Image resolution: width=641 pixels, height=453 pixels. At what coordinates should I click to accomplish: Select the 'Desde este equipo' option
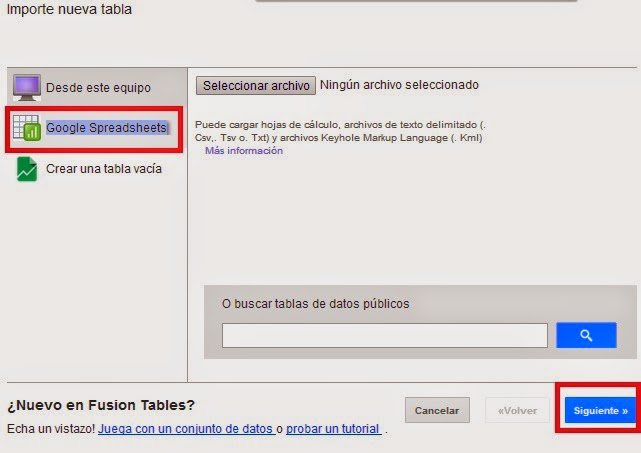point(98,87)
